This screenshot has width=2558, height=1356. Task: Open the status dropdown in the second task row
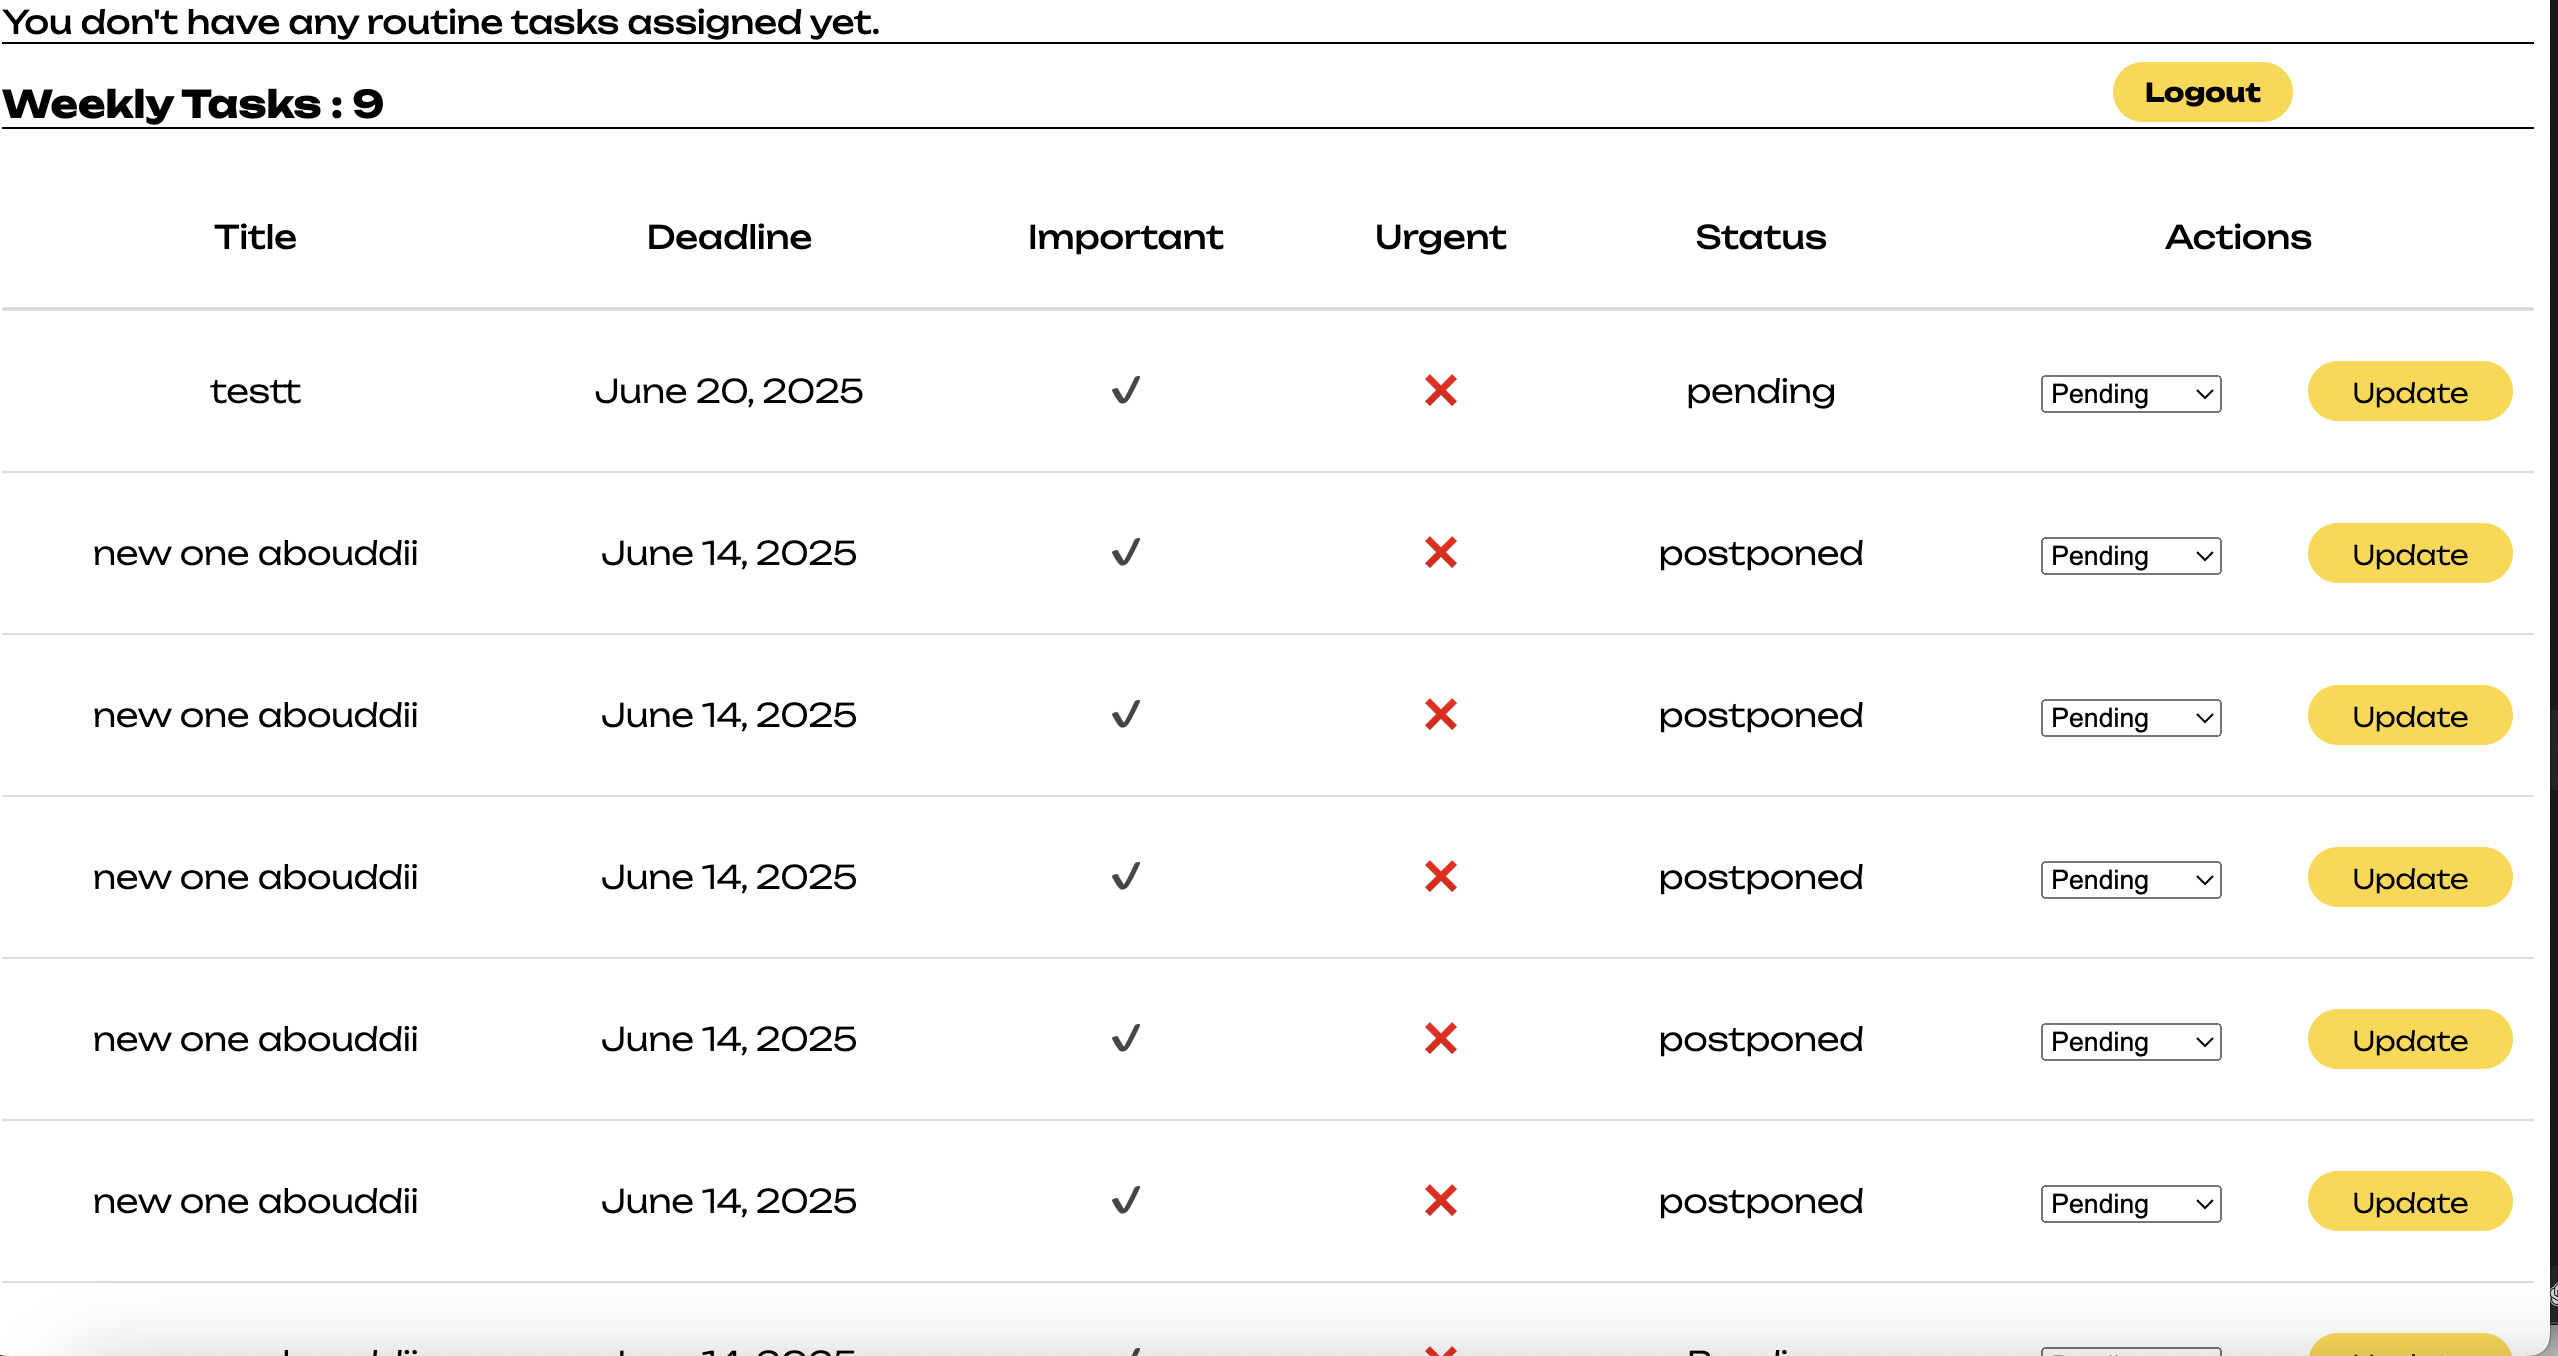pos(2130,556)
